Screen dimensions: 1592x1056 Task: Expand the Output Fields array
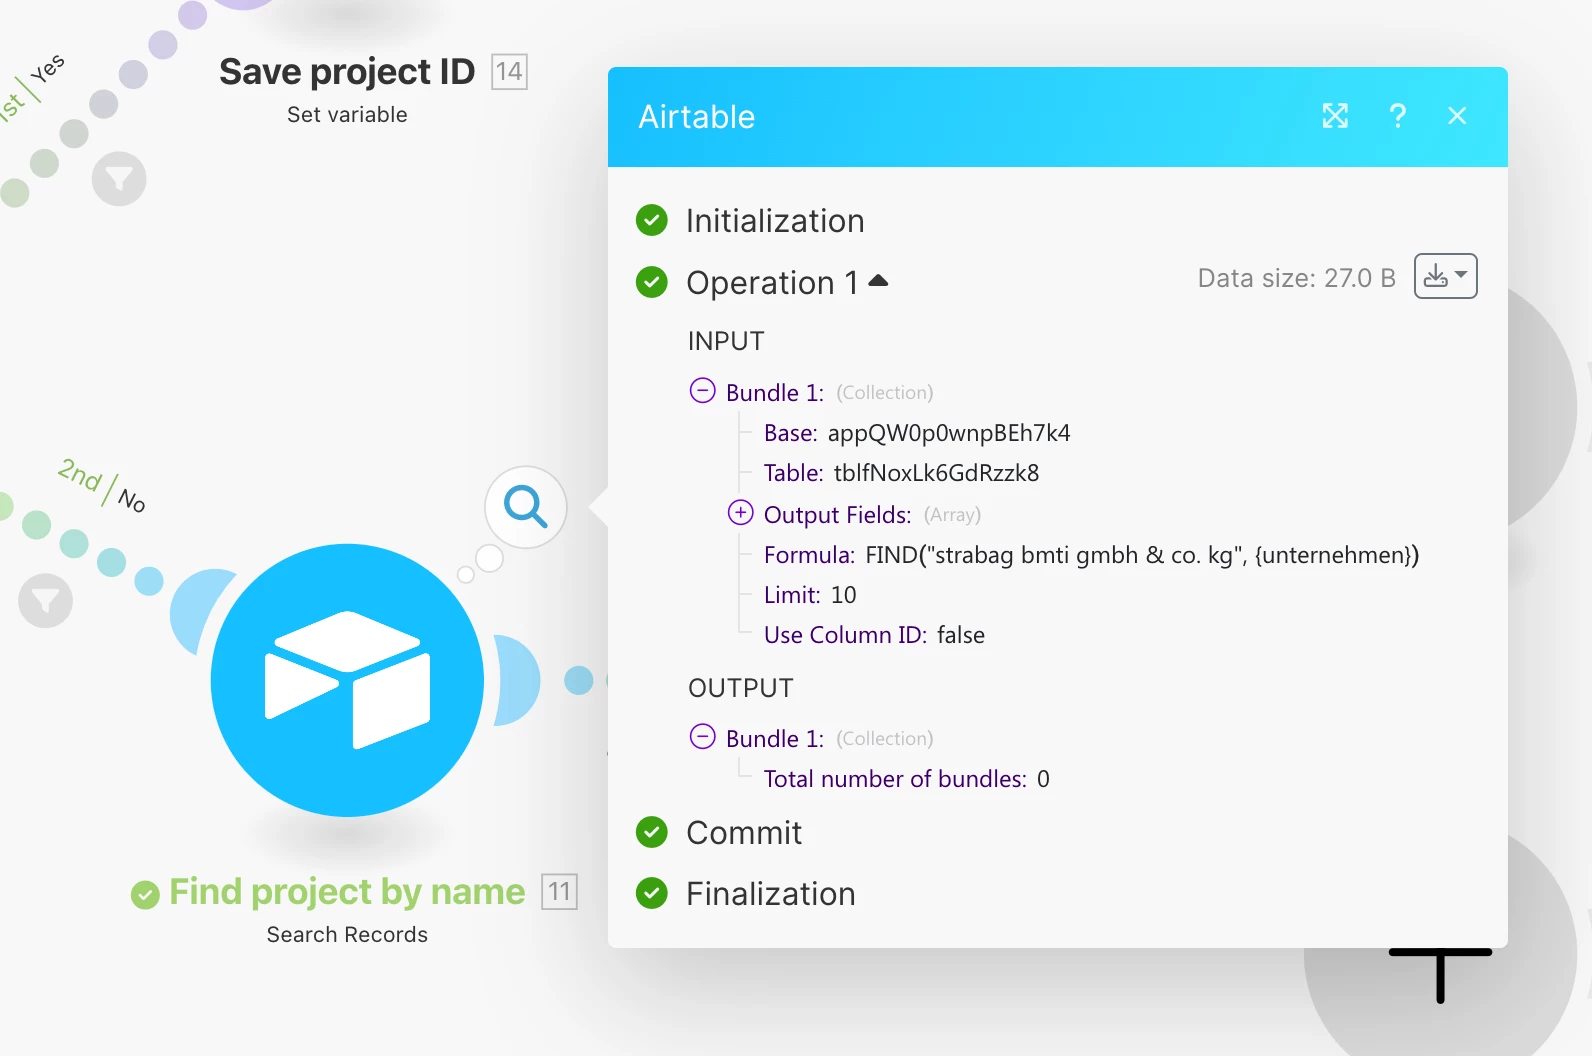click(740, 513)
